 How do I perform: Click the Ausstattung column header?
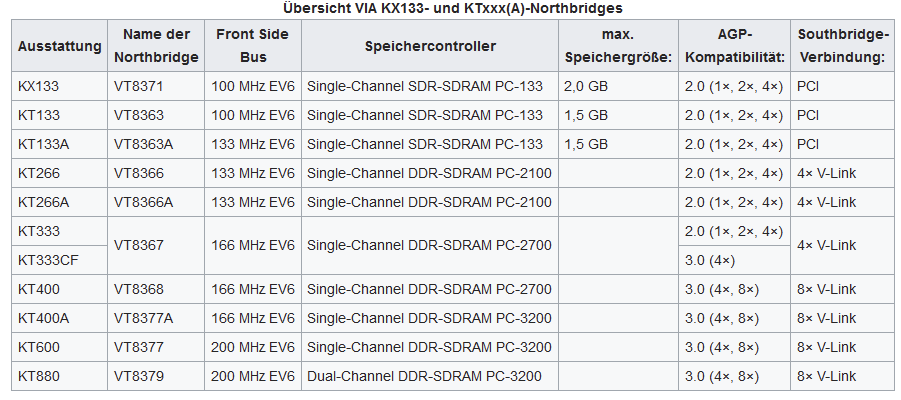(60, 46)
